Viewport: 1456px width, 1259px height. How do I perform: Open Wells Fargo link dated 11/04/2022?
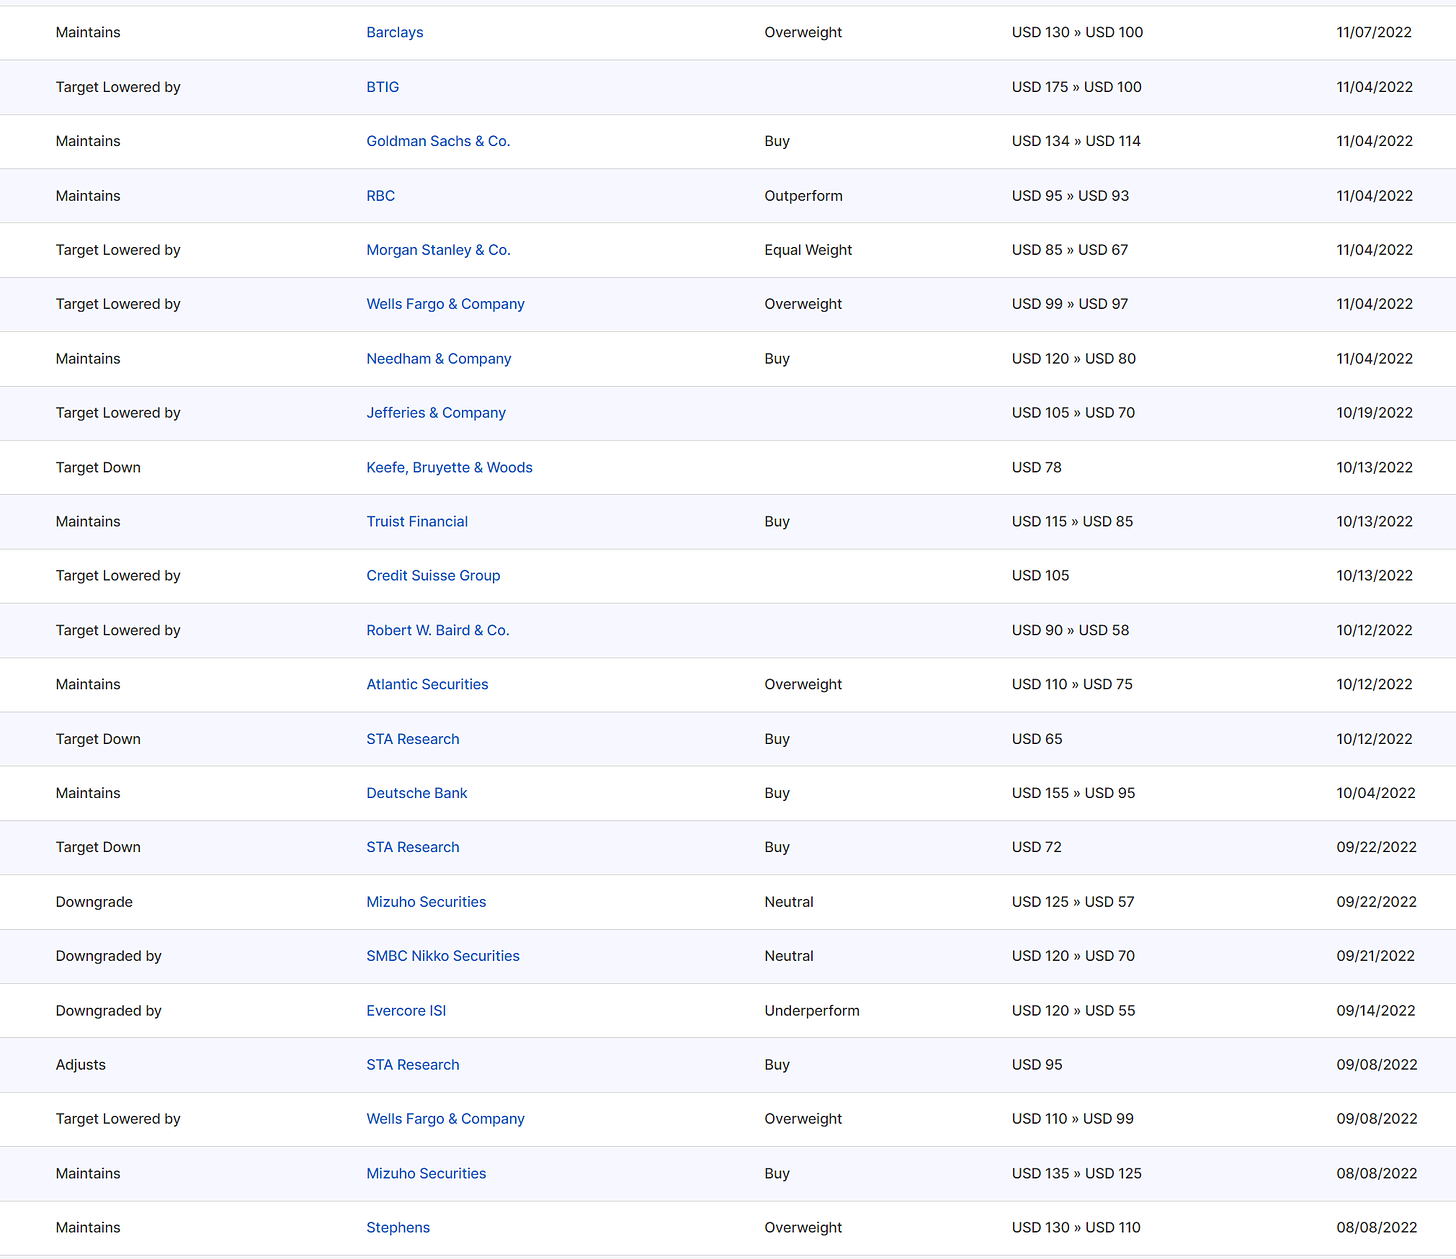pyautogui.click(x=445, y=304)
